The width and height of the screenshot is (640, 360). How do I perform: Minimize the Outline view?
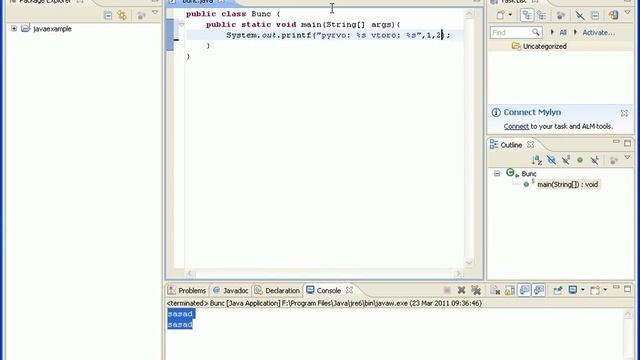tap(616, 142)
